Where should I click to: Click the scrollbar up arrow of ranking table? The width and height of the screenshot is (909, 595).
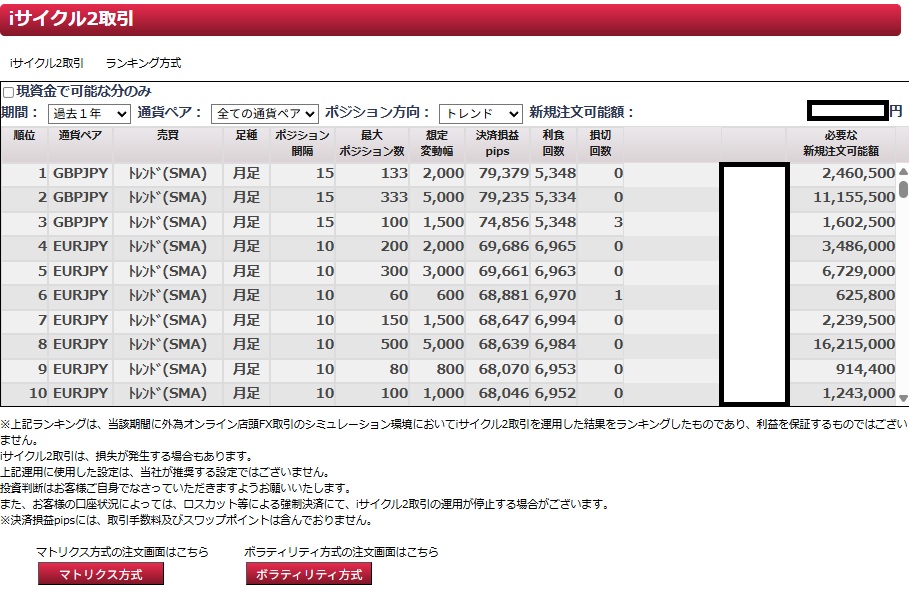903,170
